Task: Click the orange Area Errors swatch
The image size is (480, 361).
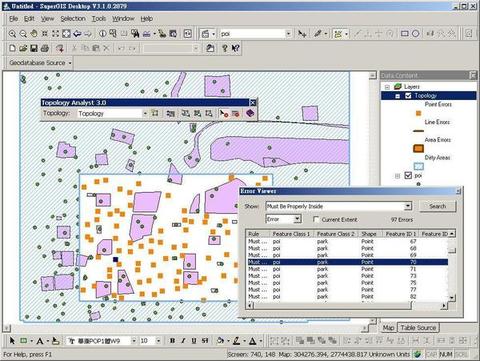Action: pyautogui.click(x=418, y=148)
